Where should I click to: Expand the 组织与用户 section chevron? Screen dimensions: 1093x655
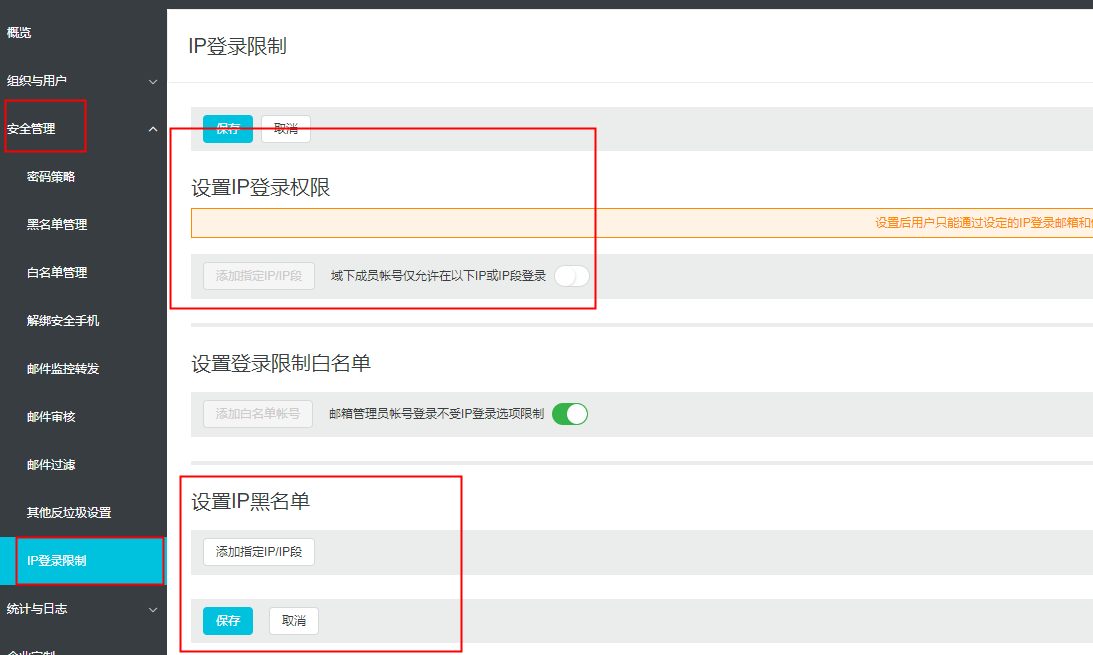pos(153,81)
